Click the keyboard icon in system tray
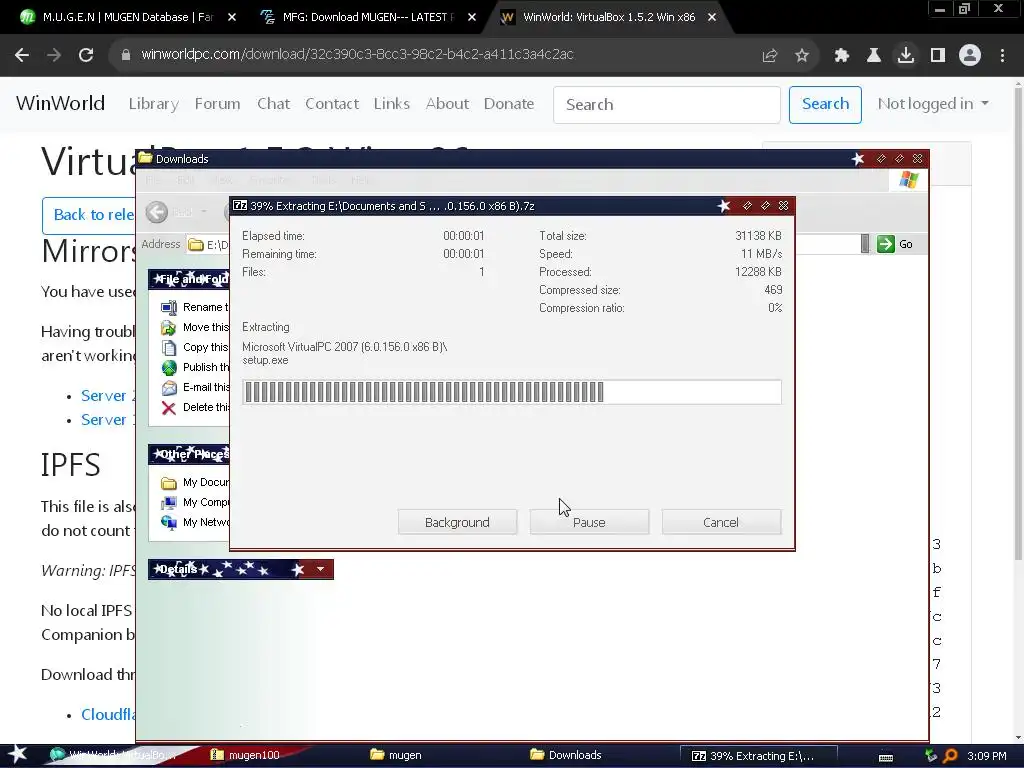 pos(886,757)
